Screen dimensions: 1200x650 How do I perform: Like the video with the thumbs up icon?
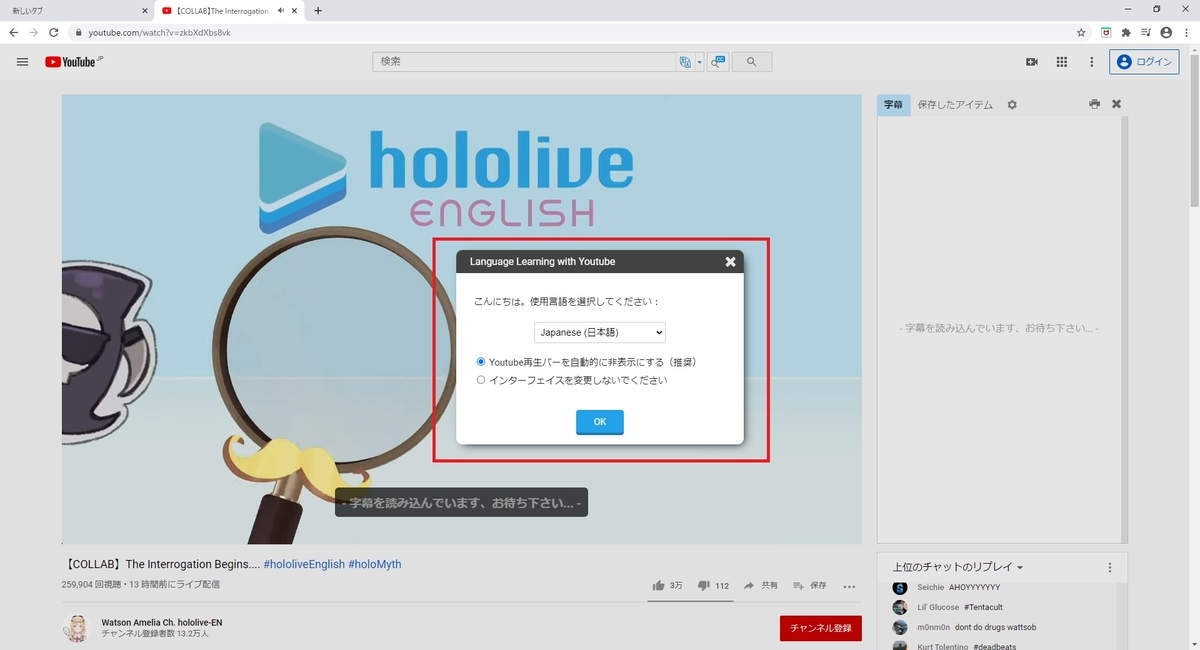[658, 586]
